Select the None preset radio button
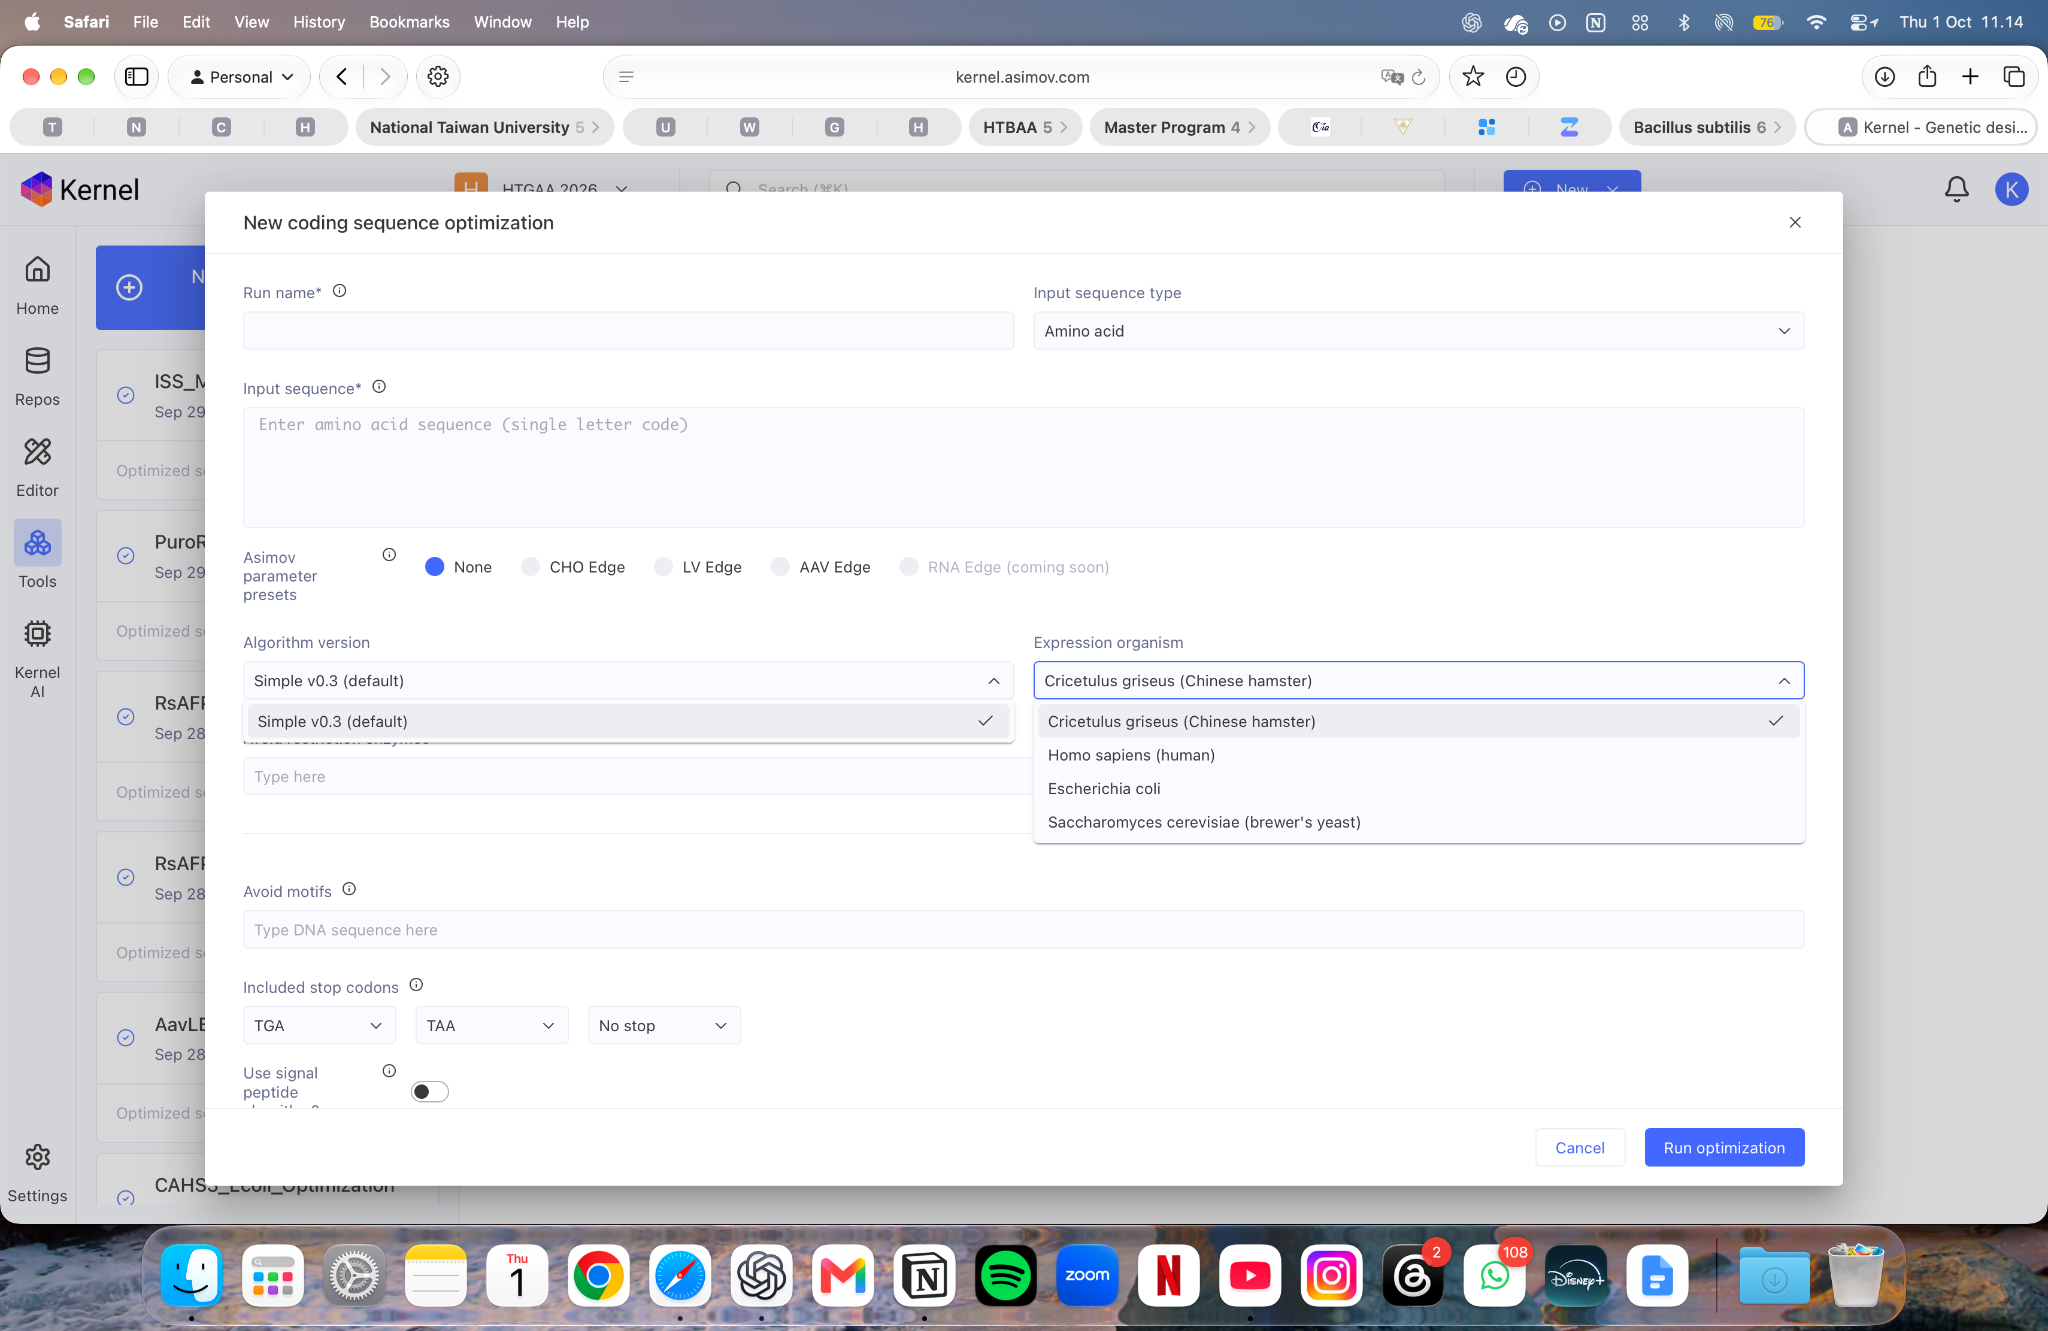This screenshot has height=1331, width=2048. click(x=434, y=567)
